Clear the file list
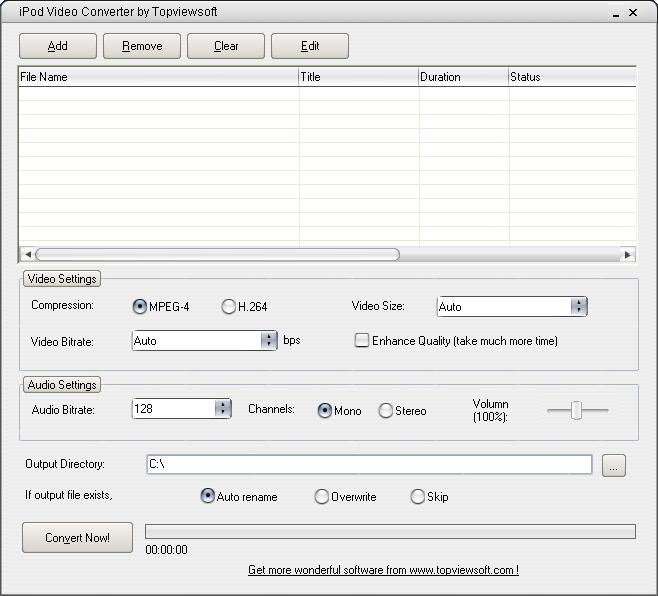658x596 pixels. point(226,46)
